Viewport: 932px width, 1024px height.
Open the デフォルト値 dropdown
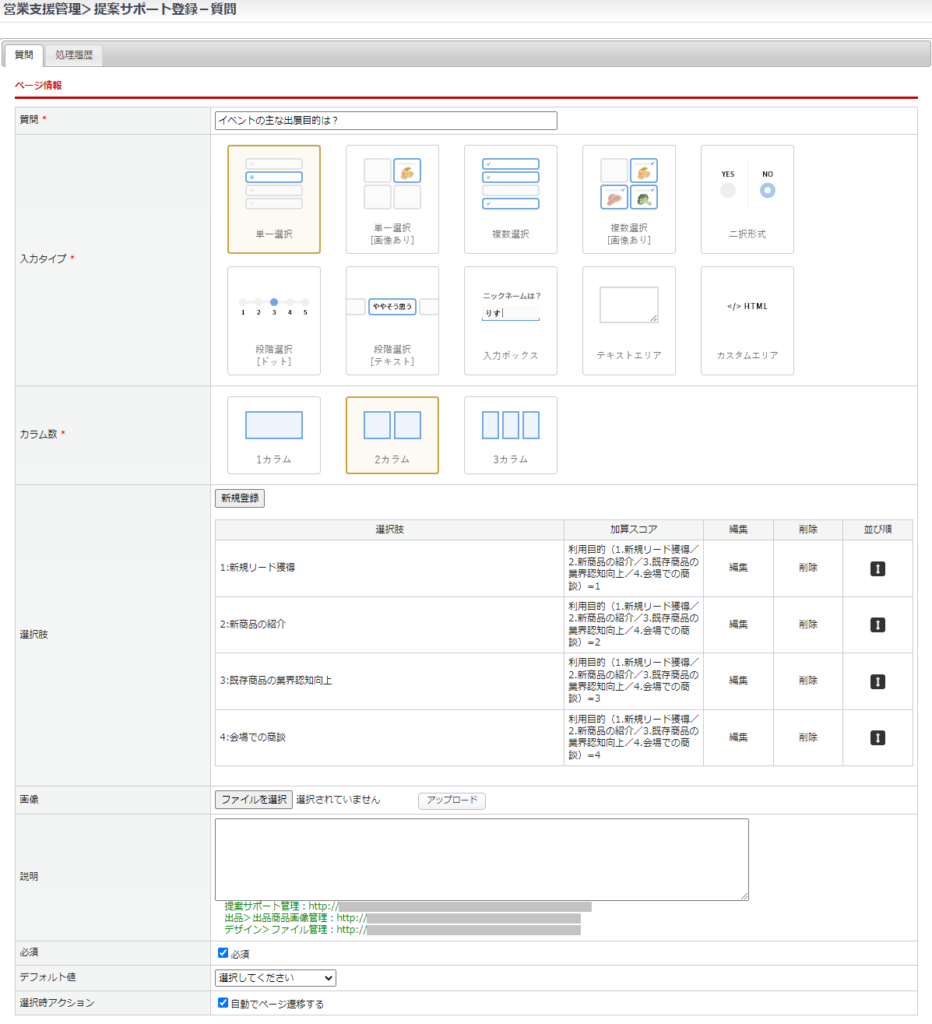tap(276, 978)
